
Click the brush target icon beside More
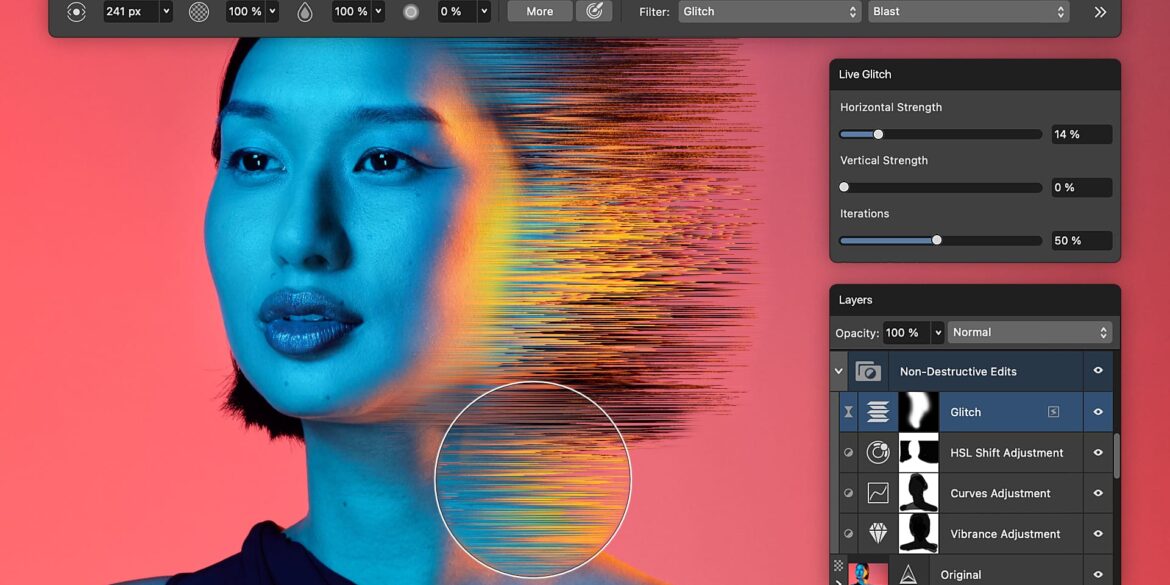594,12
